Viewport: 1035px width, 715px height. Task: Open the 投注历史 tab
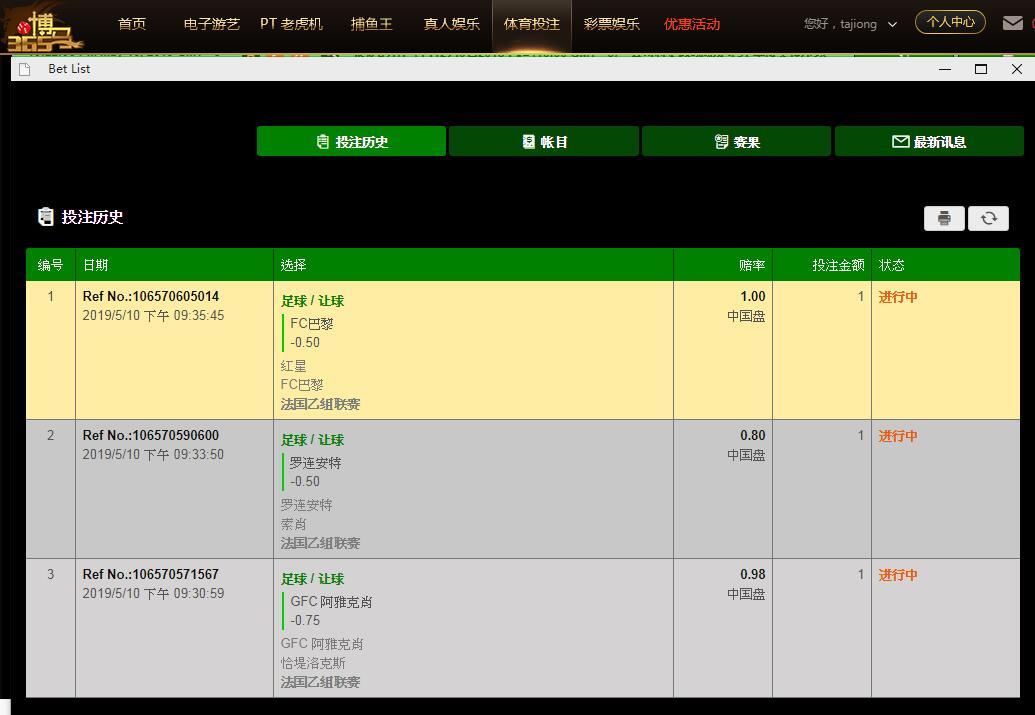[x=351, y=141]
